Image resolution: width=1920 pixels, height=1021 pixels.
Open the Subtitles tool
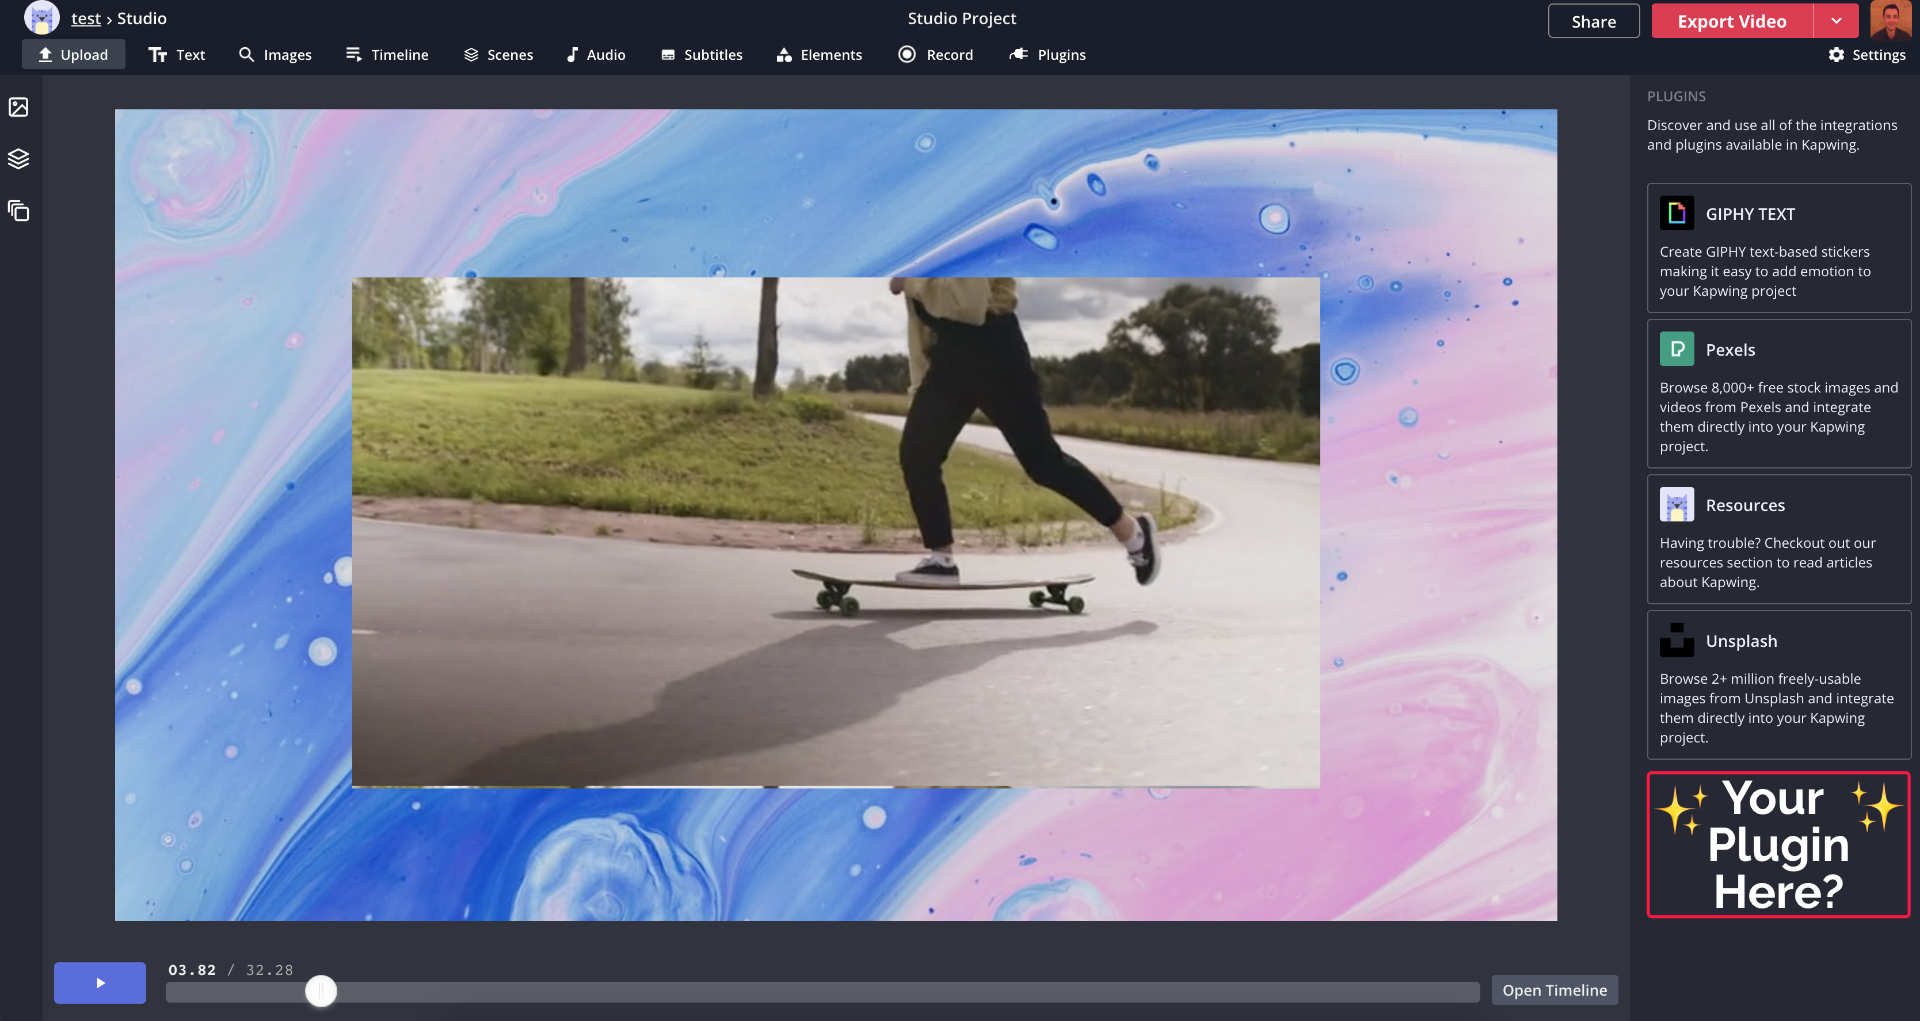[x=701, y=55]
